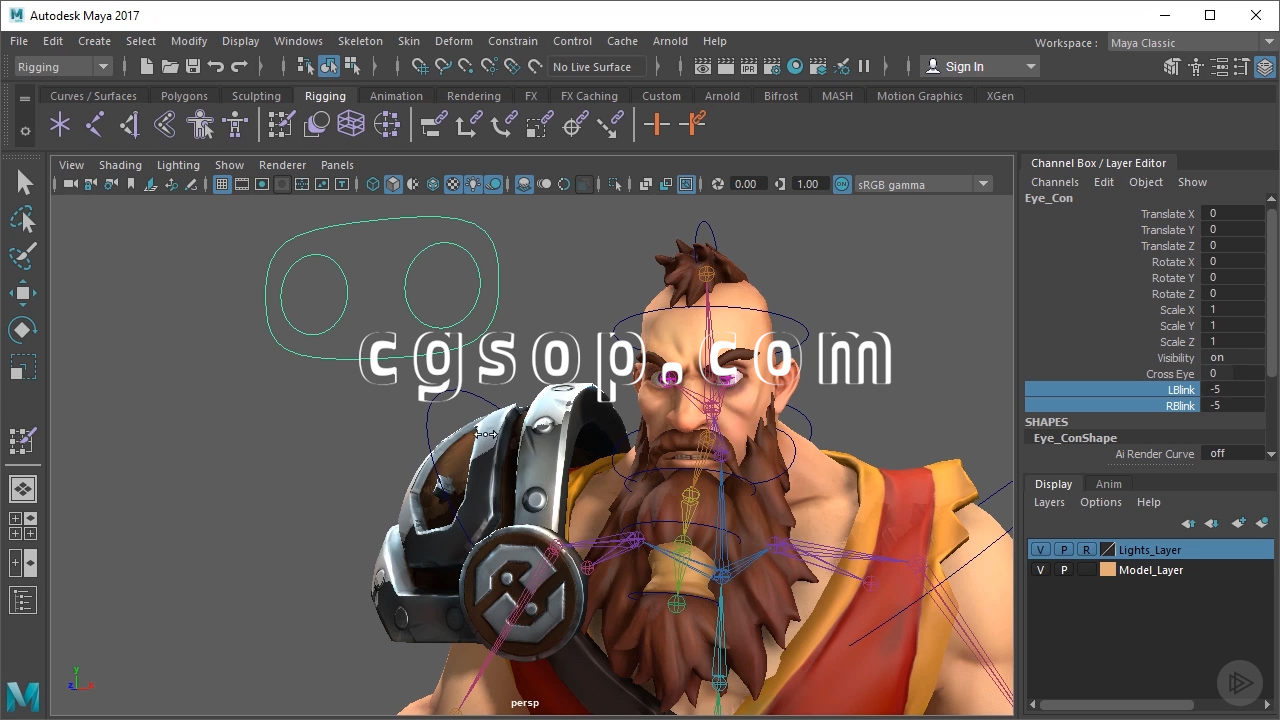Open the Skeleton menu

point(360,41)
